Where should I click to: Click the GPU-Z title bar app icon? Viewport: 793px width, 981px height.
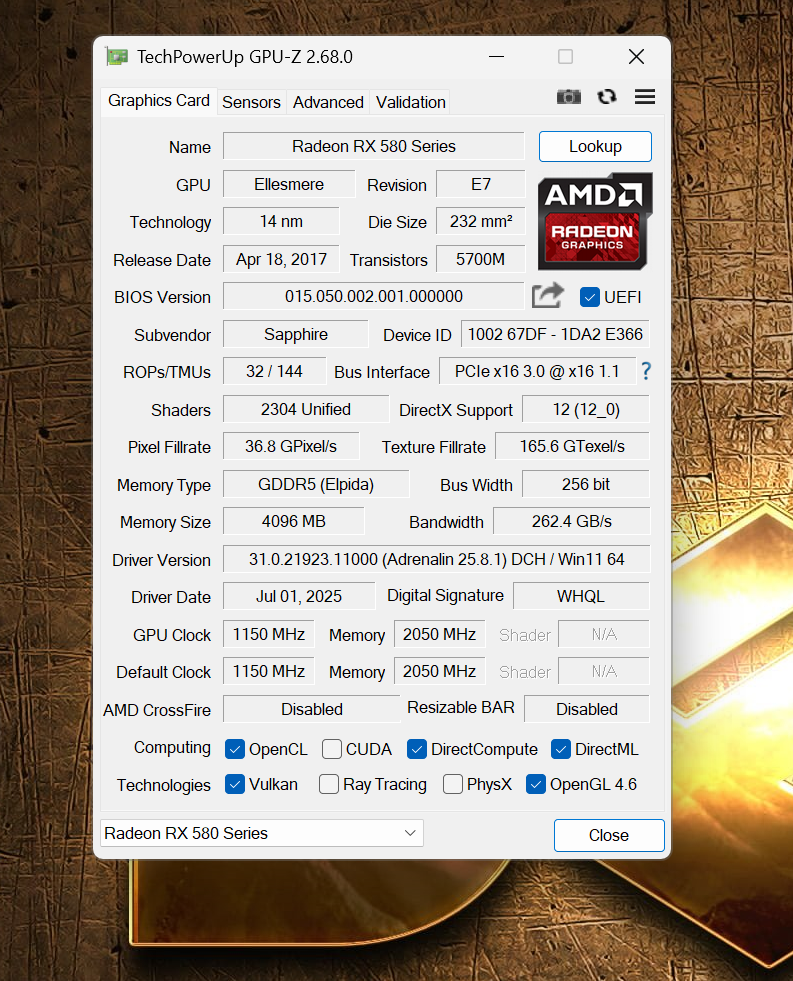pos(117,57)
